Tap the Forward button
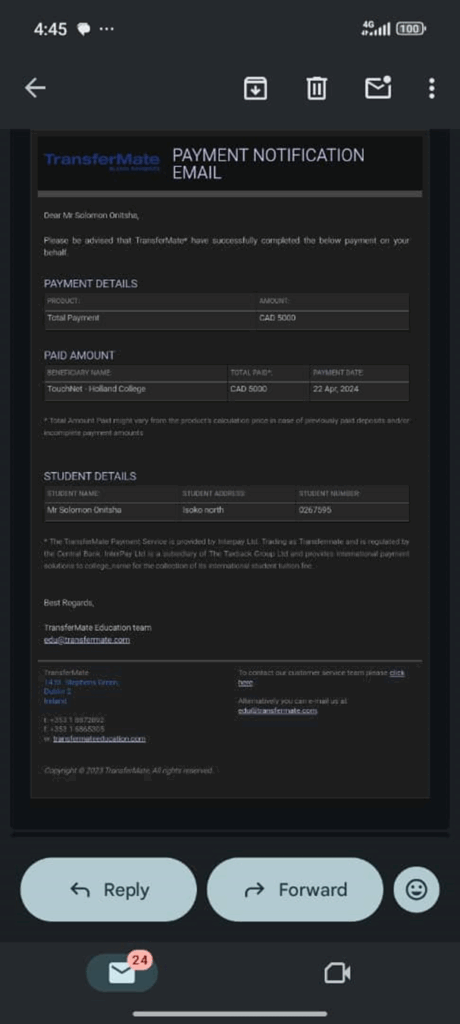This screenshot has height=1024, width=460. pos(295,889)
